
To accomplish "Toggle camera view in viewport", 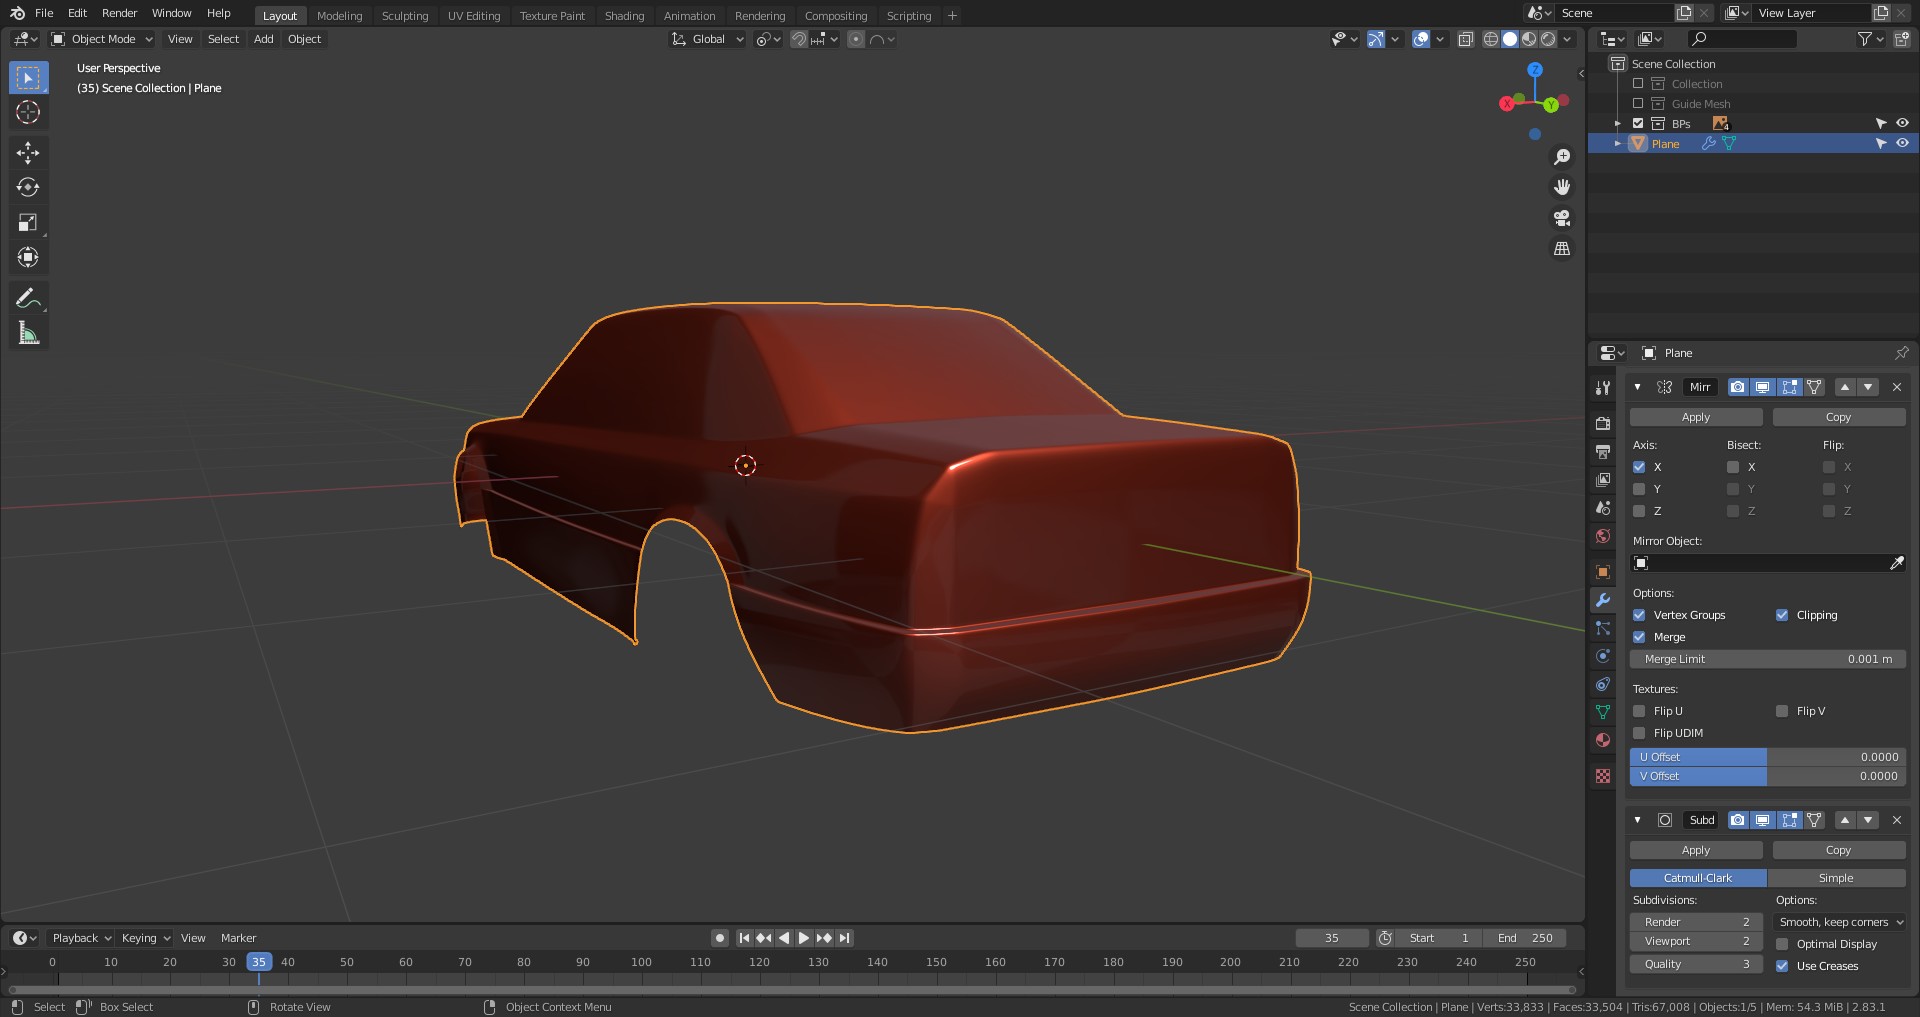I will [x=1561, y=218].
